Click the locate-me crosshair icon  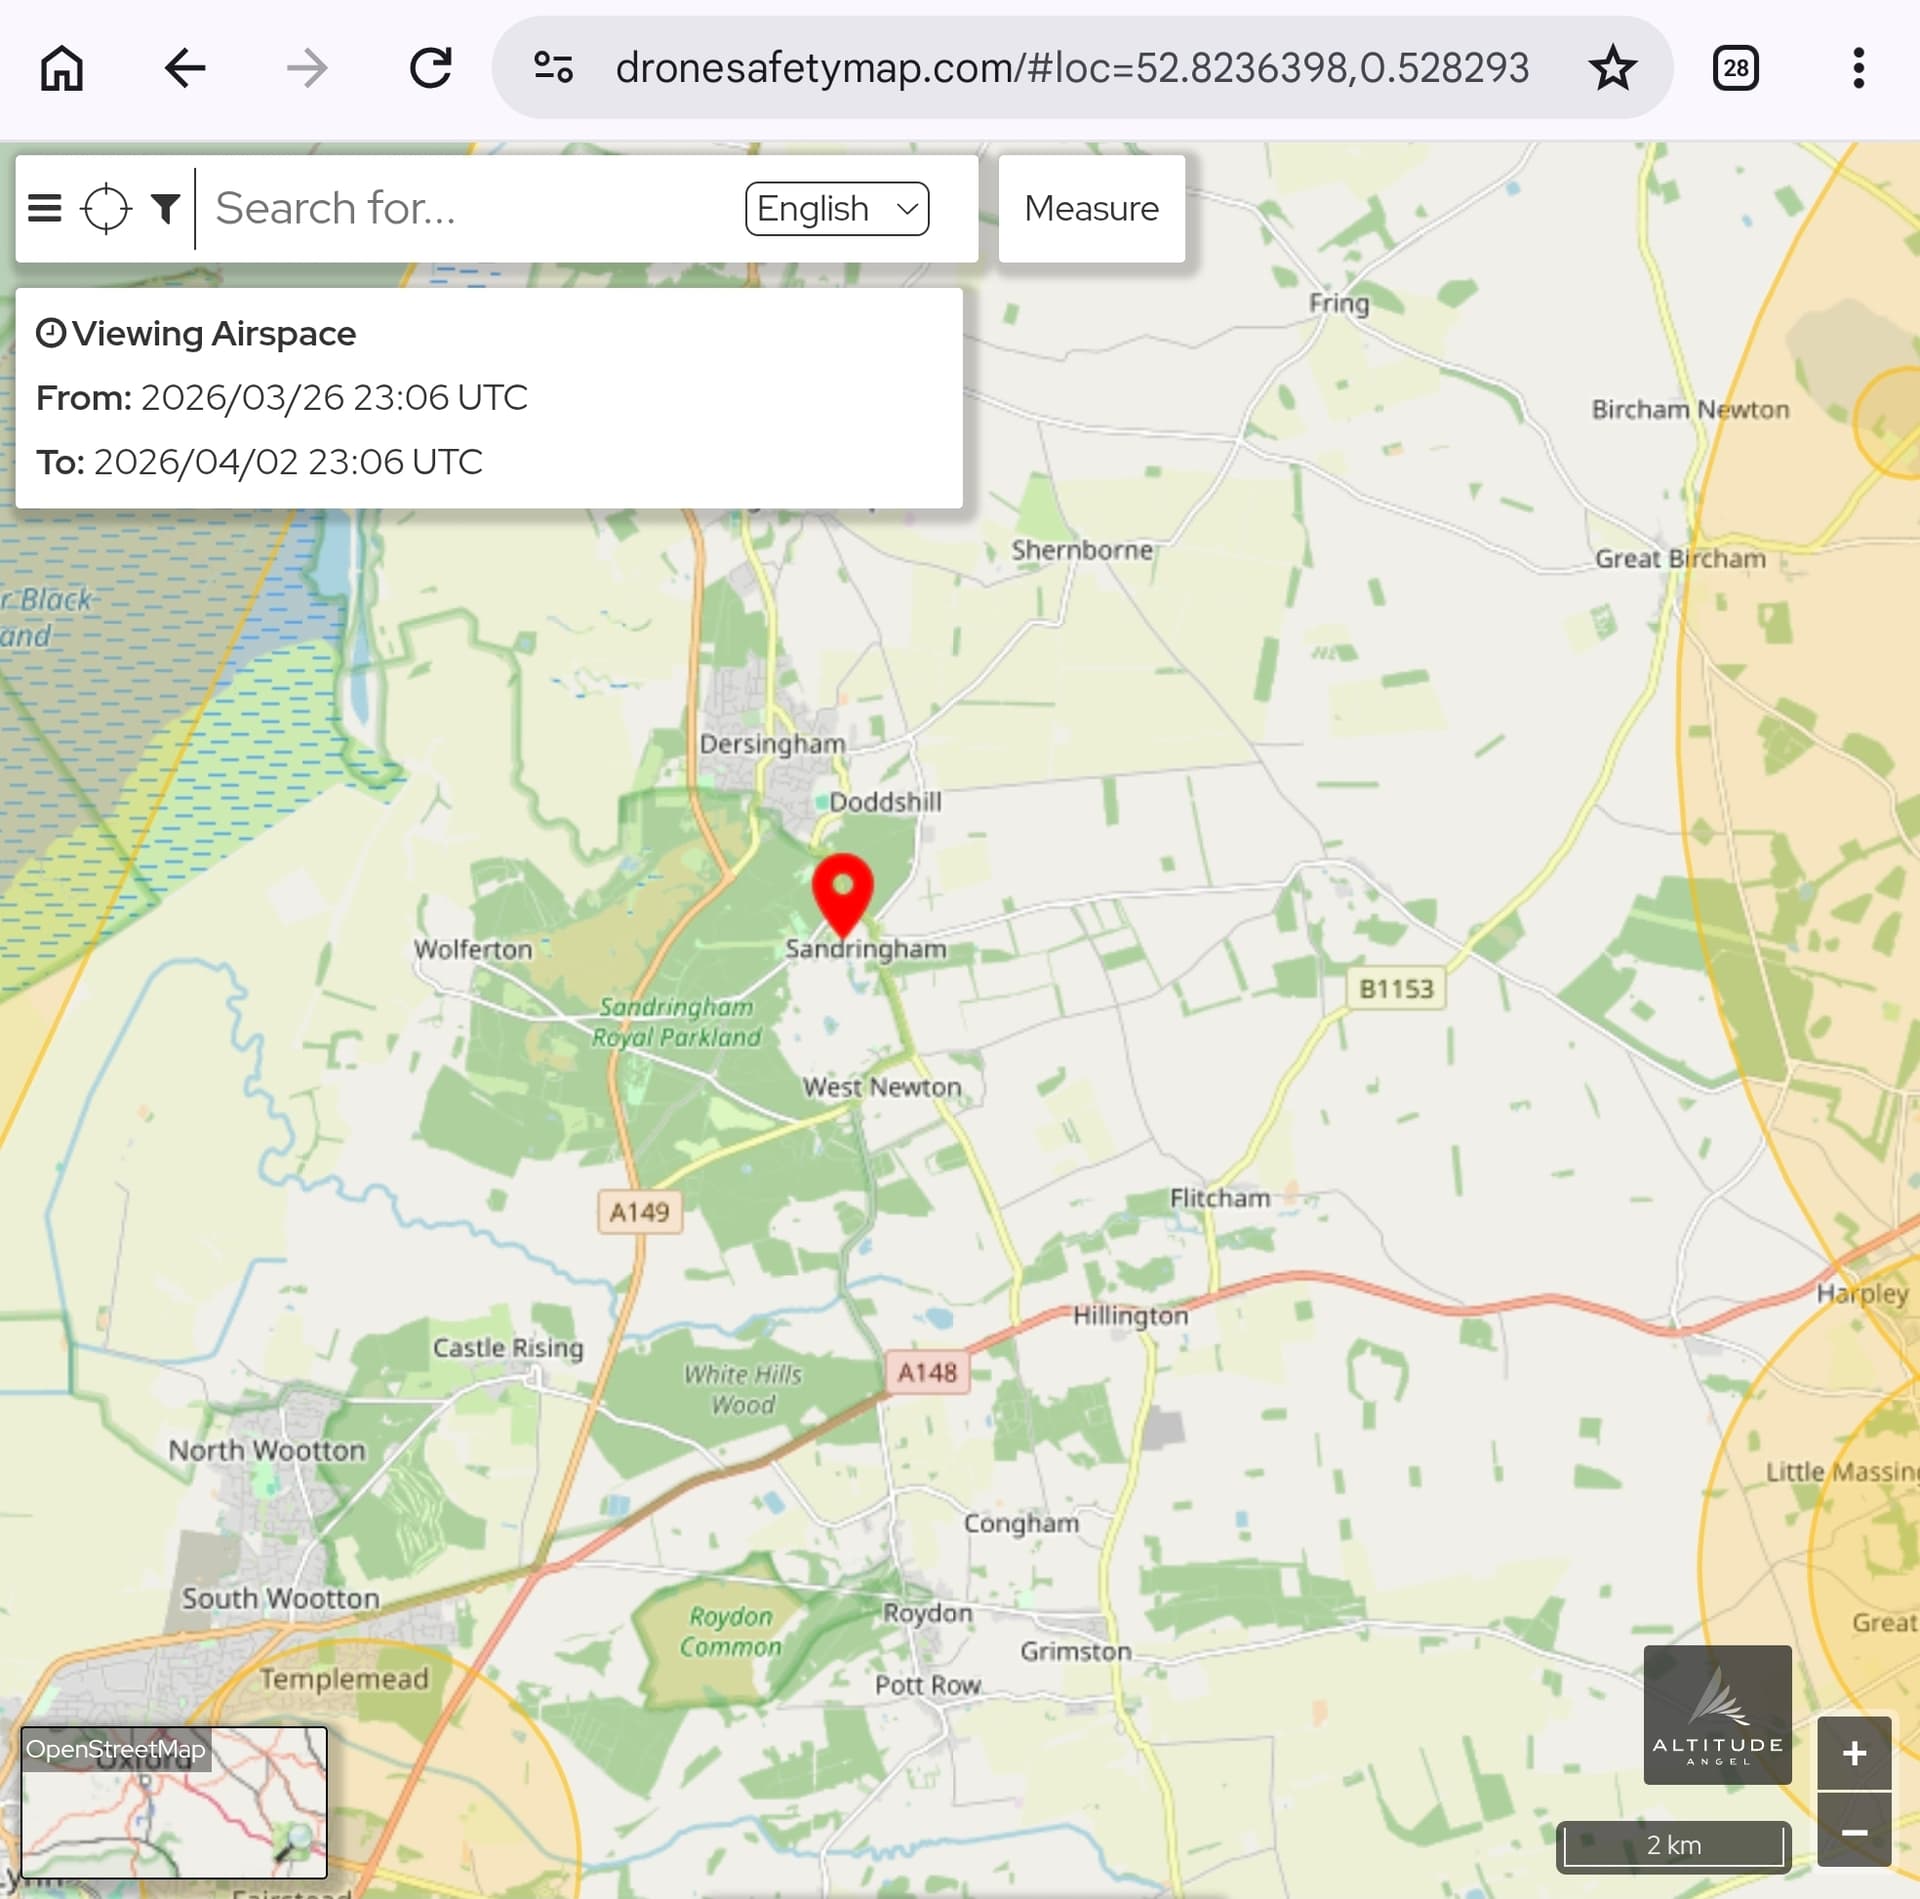[106, 208]
